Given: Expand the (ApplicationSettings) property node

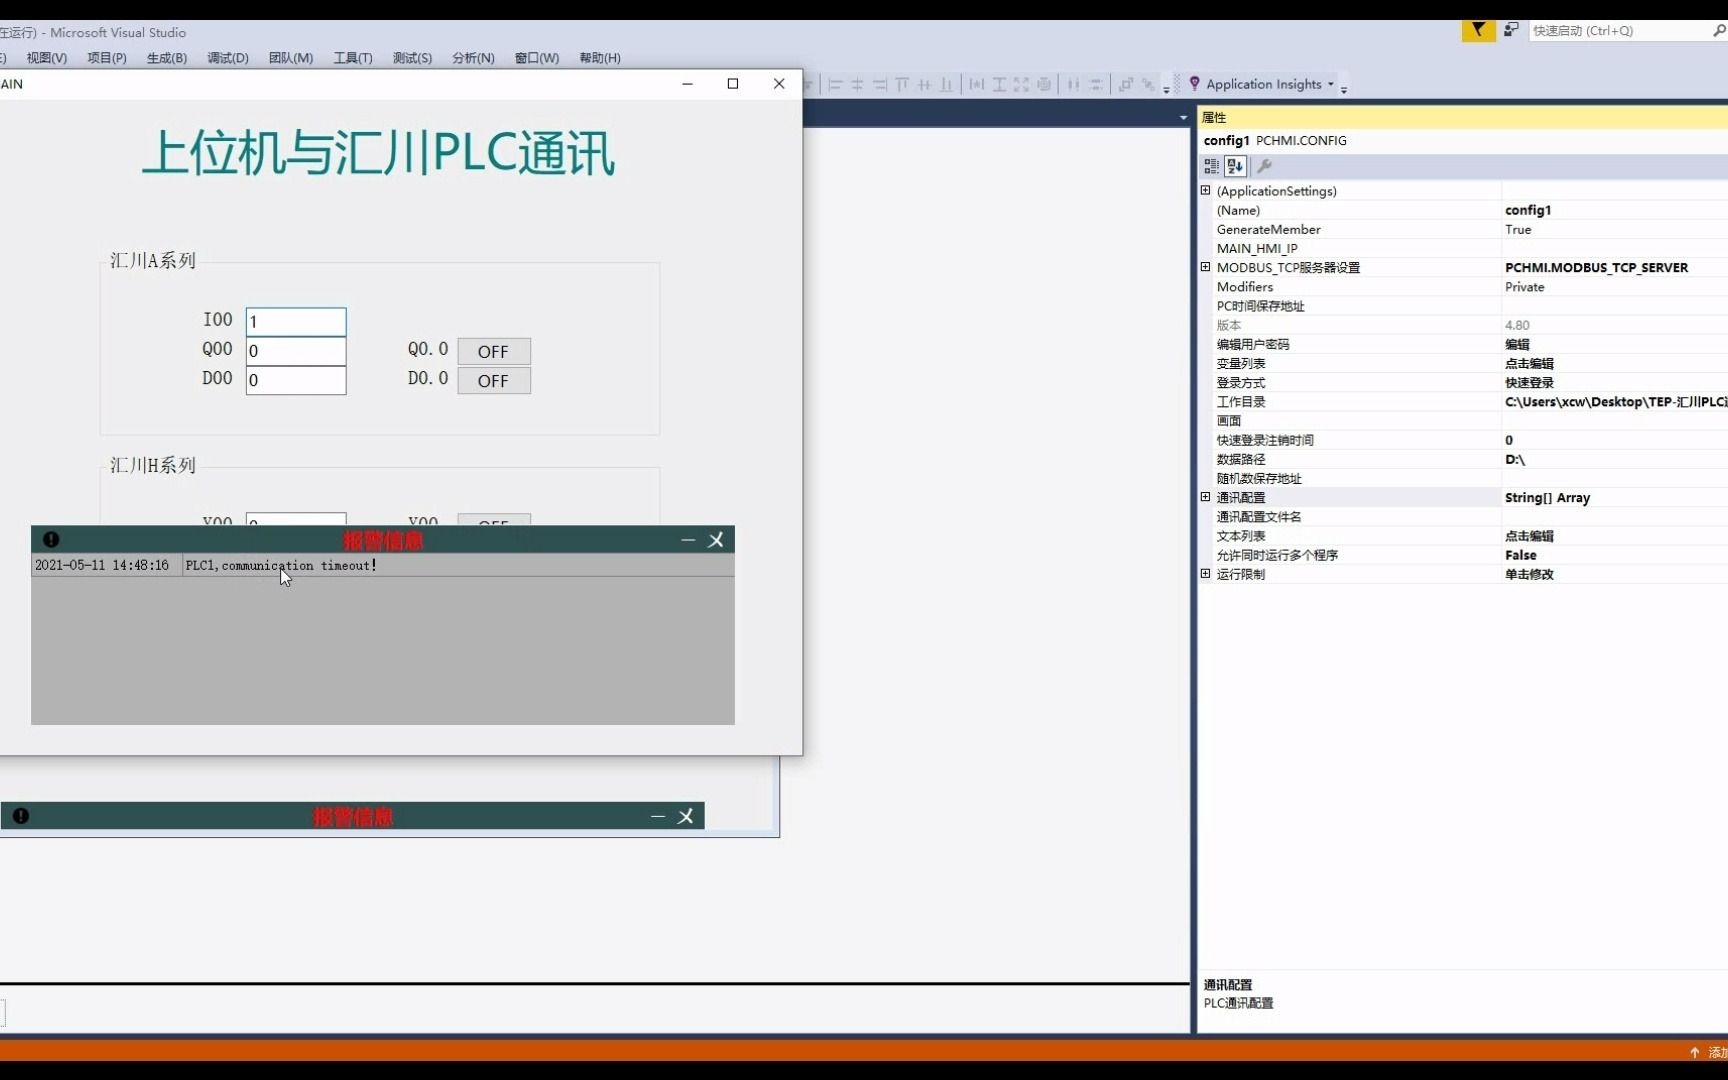Looking at the screenshot, I should pyautogui.click(x=1205, y=190).
